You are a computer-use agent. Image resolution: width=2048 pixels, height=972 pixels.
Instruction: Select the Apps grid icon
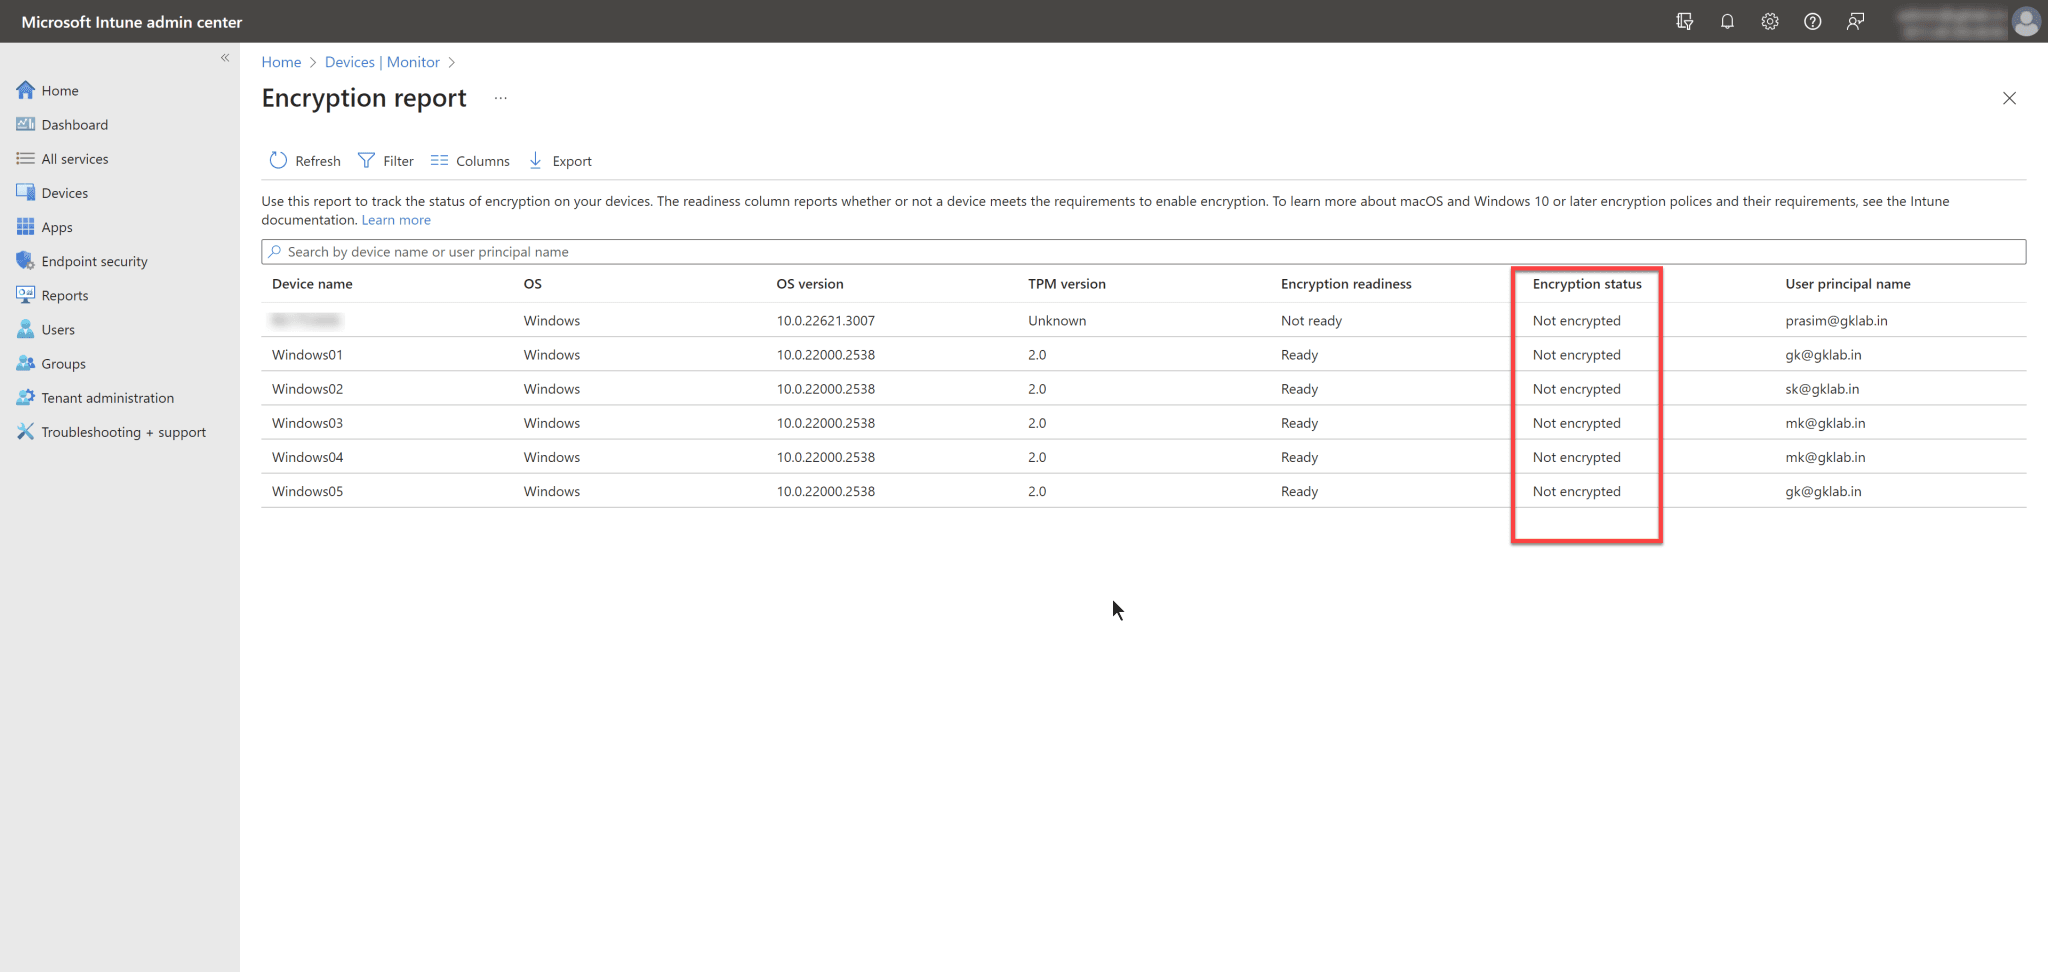[25, 227]
